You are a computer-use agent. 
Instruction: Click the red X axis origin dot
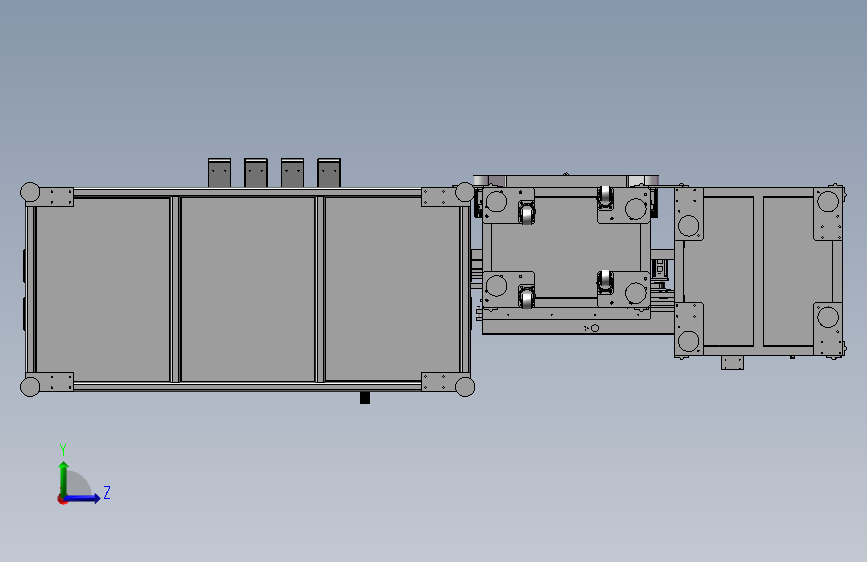[x=62, y=499]
